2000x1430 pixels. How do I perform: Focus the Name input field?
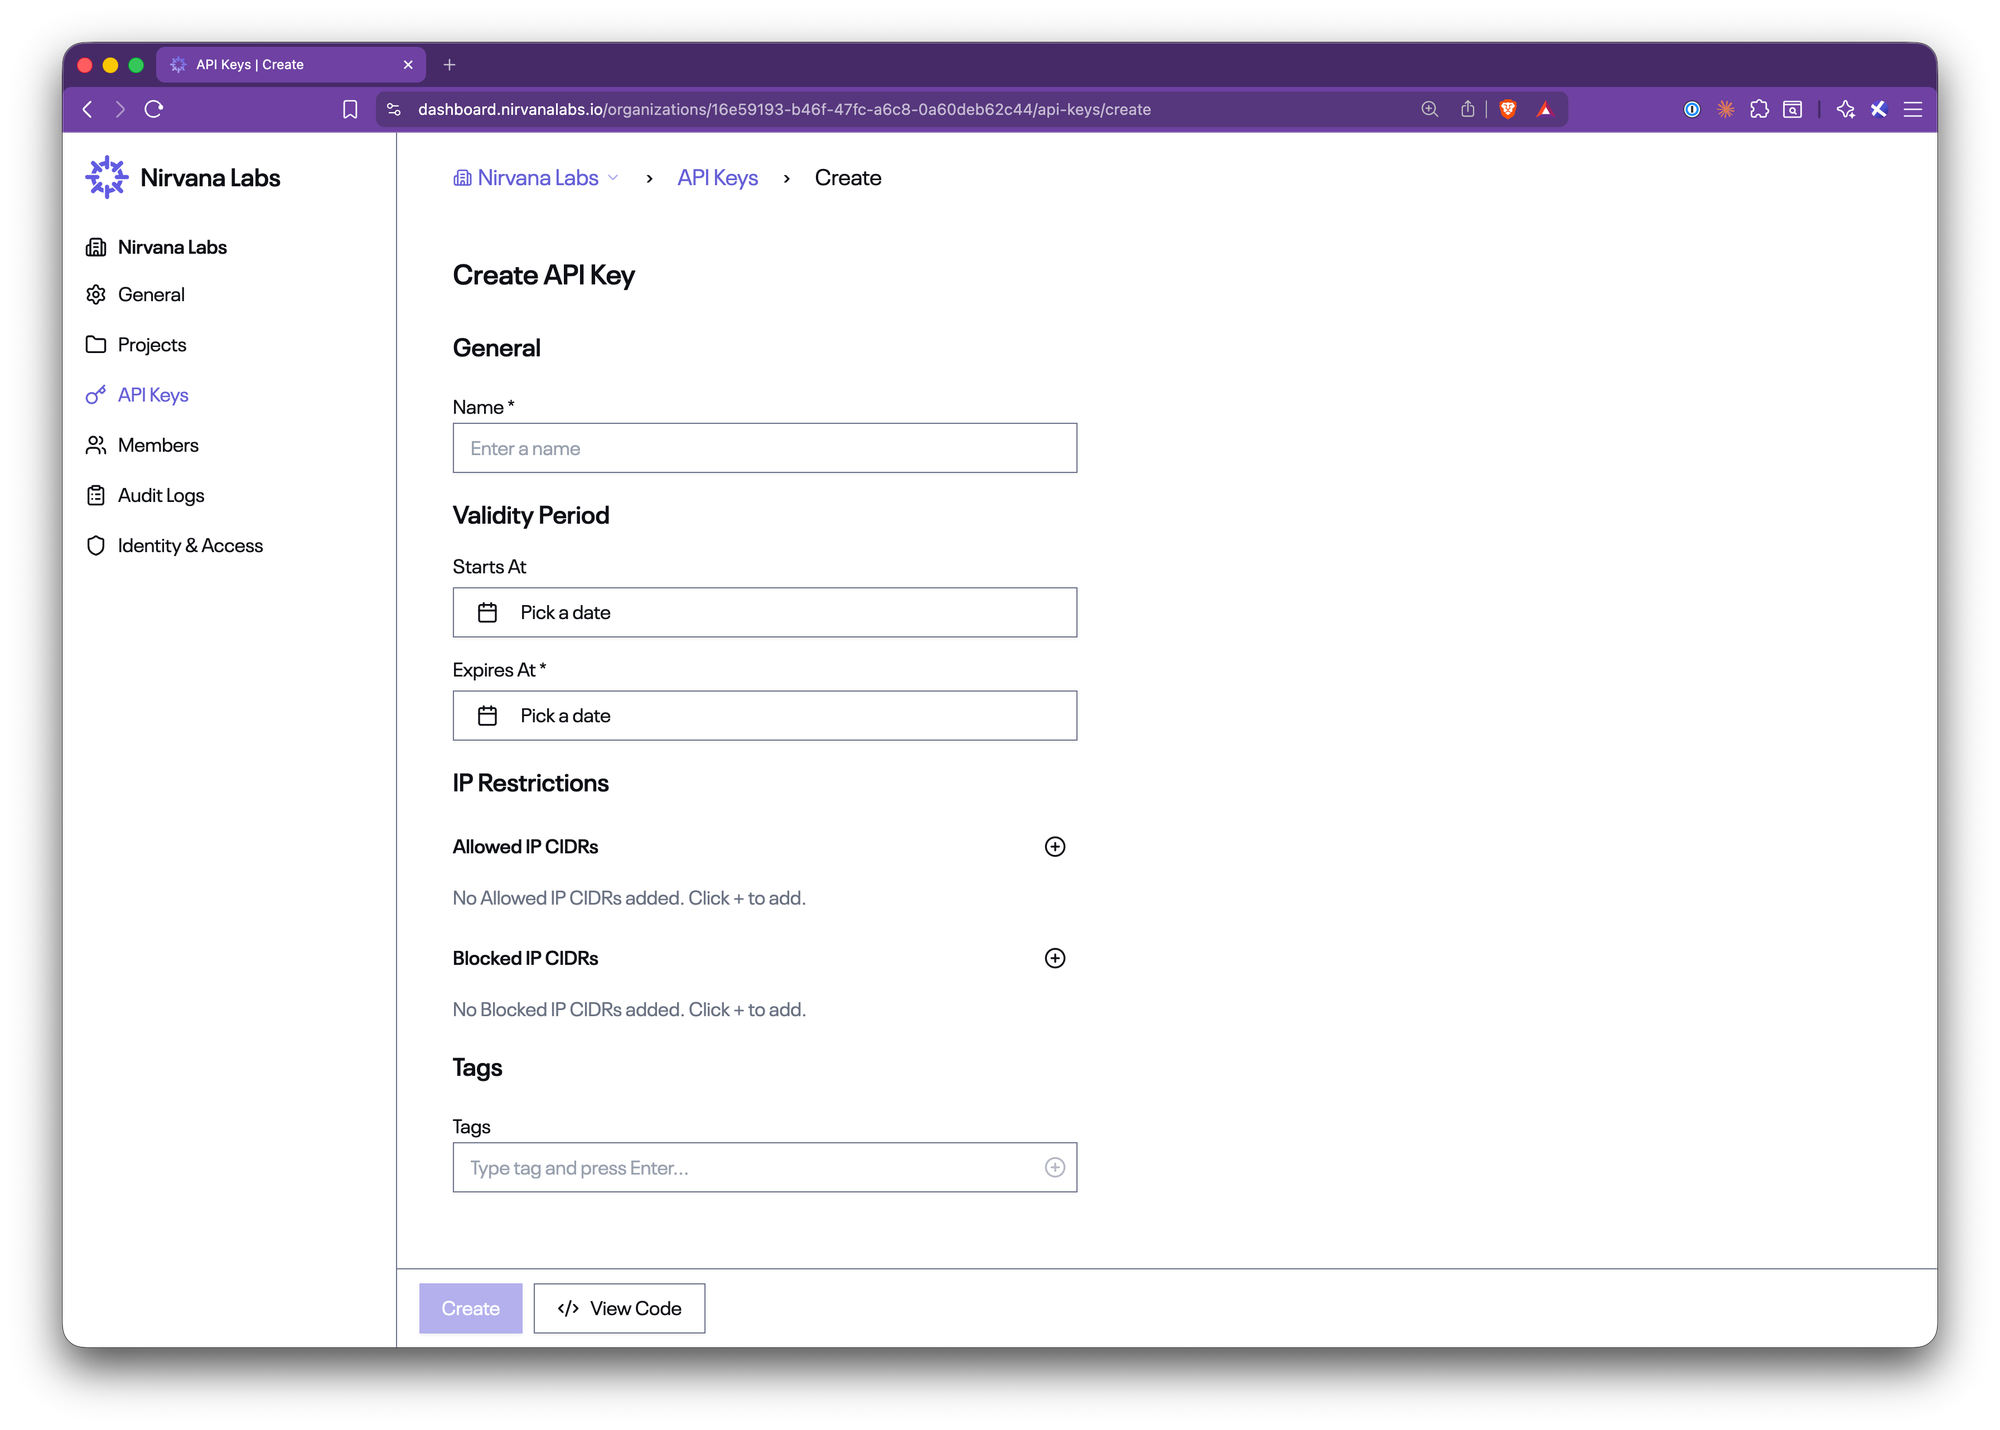[764, 448]
